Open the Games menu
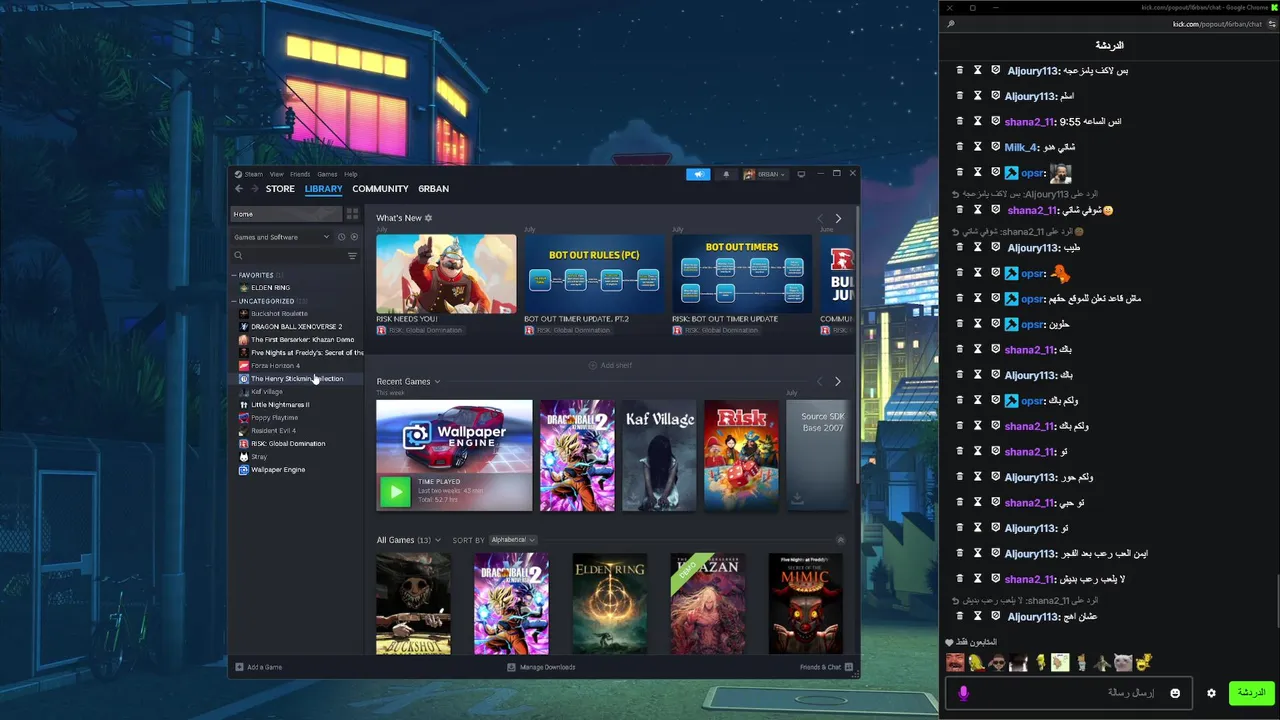This screenshot has width=1280, height=720. coord(327,174)
